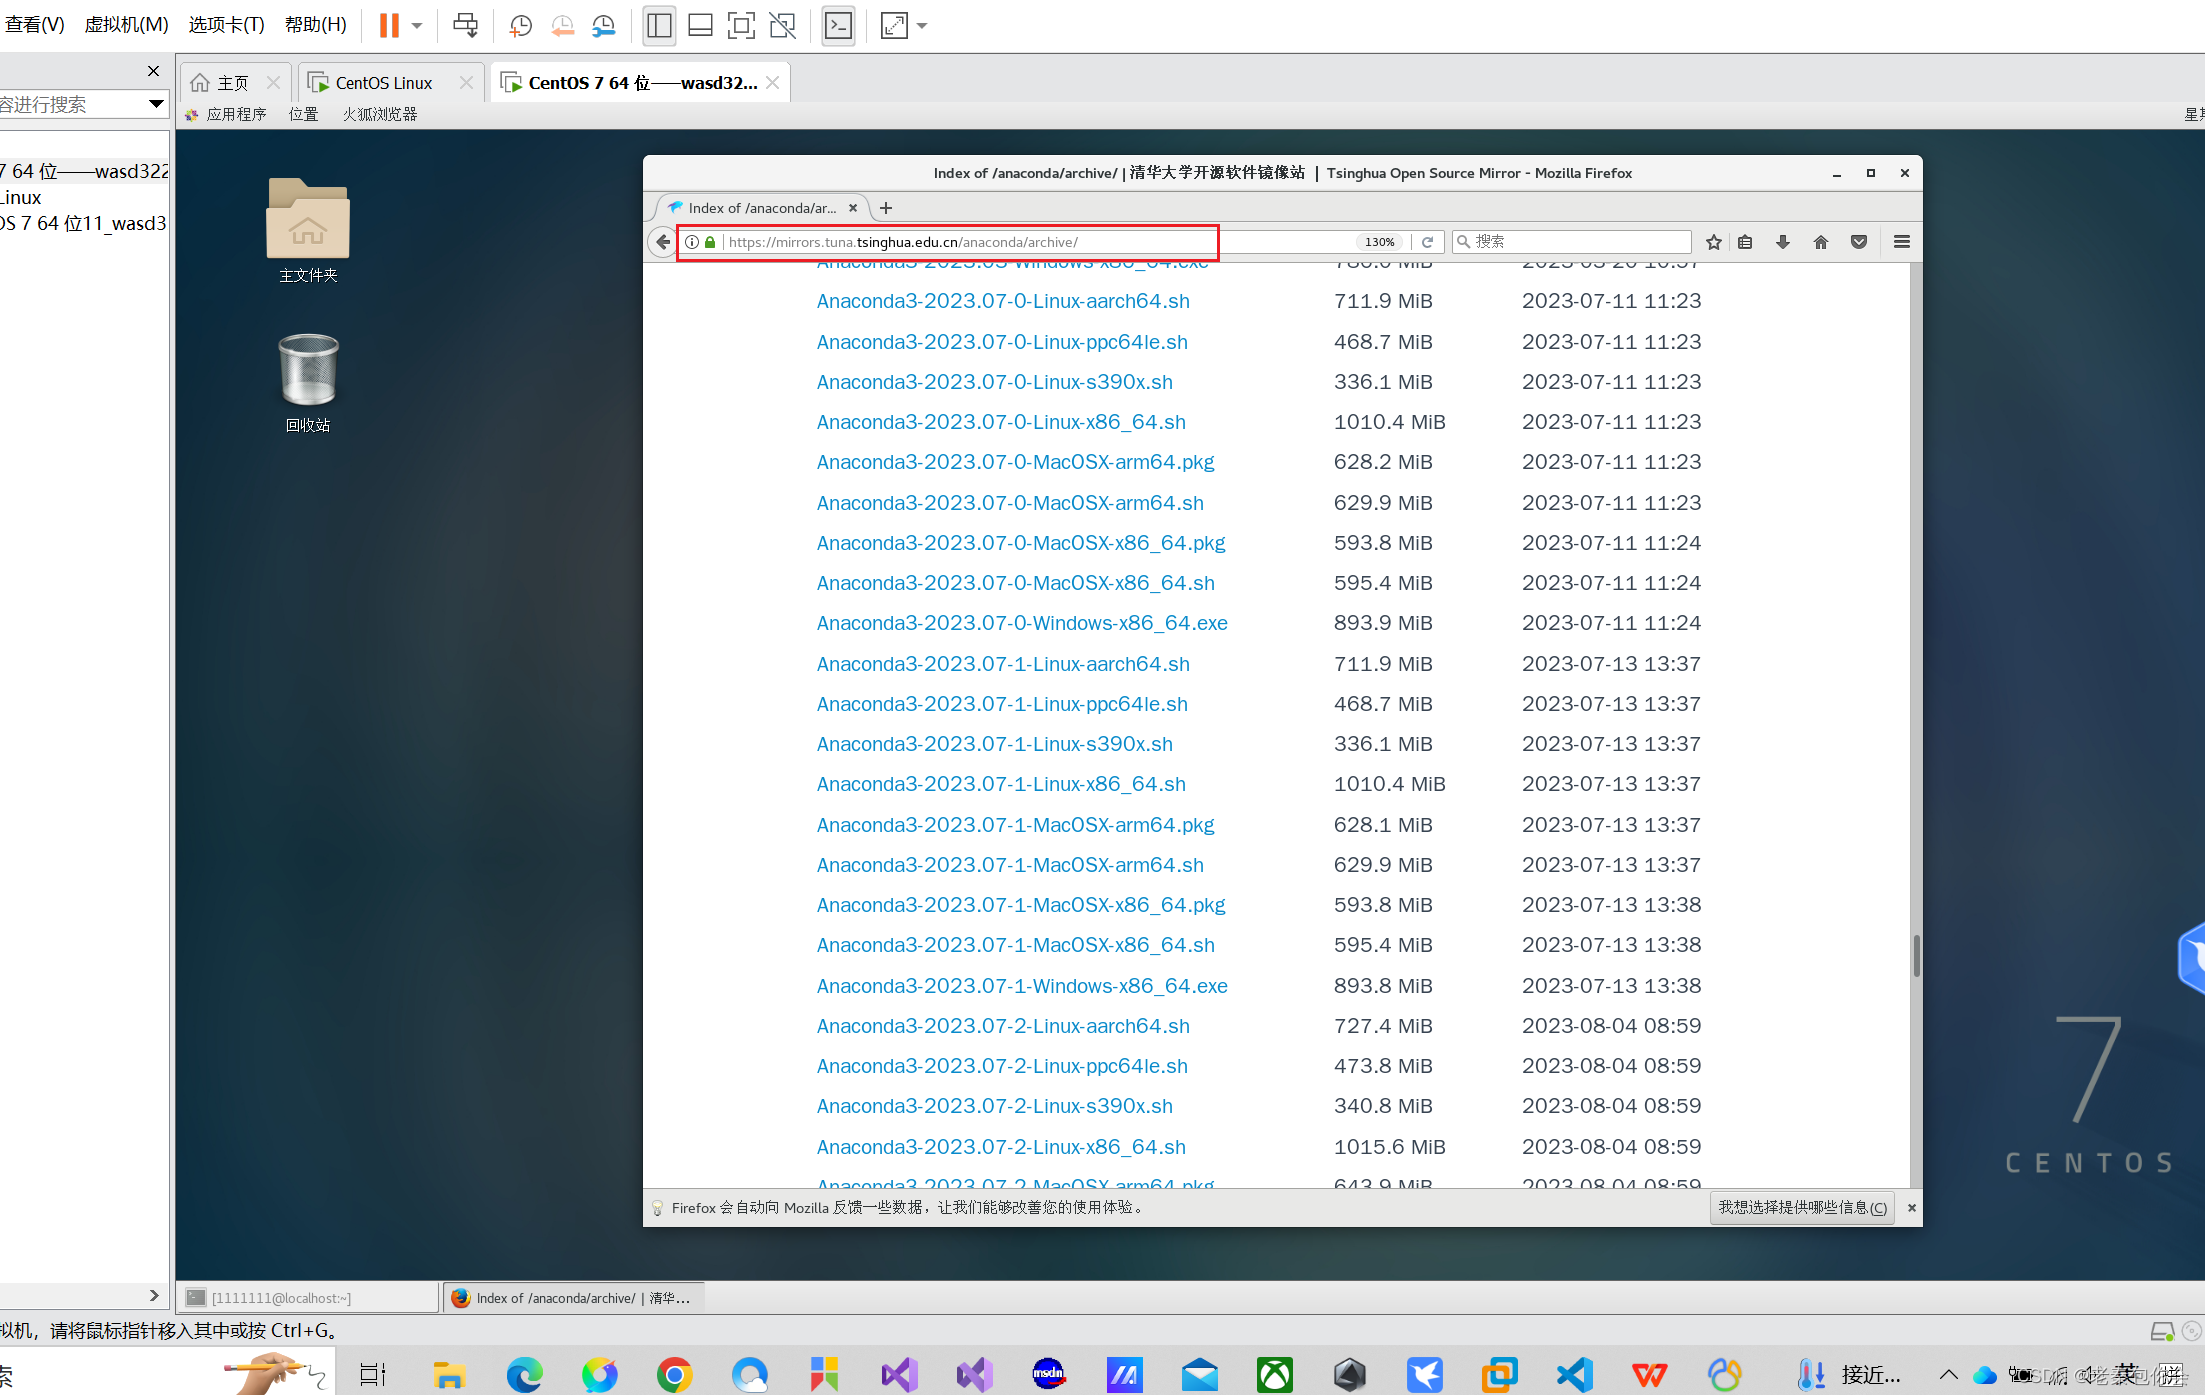Click the Firefox show bookmarks list icon
This screenshot has height=1395, width=2205.
(x=1745, y=242)
